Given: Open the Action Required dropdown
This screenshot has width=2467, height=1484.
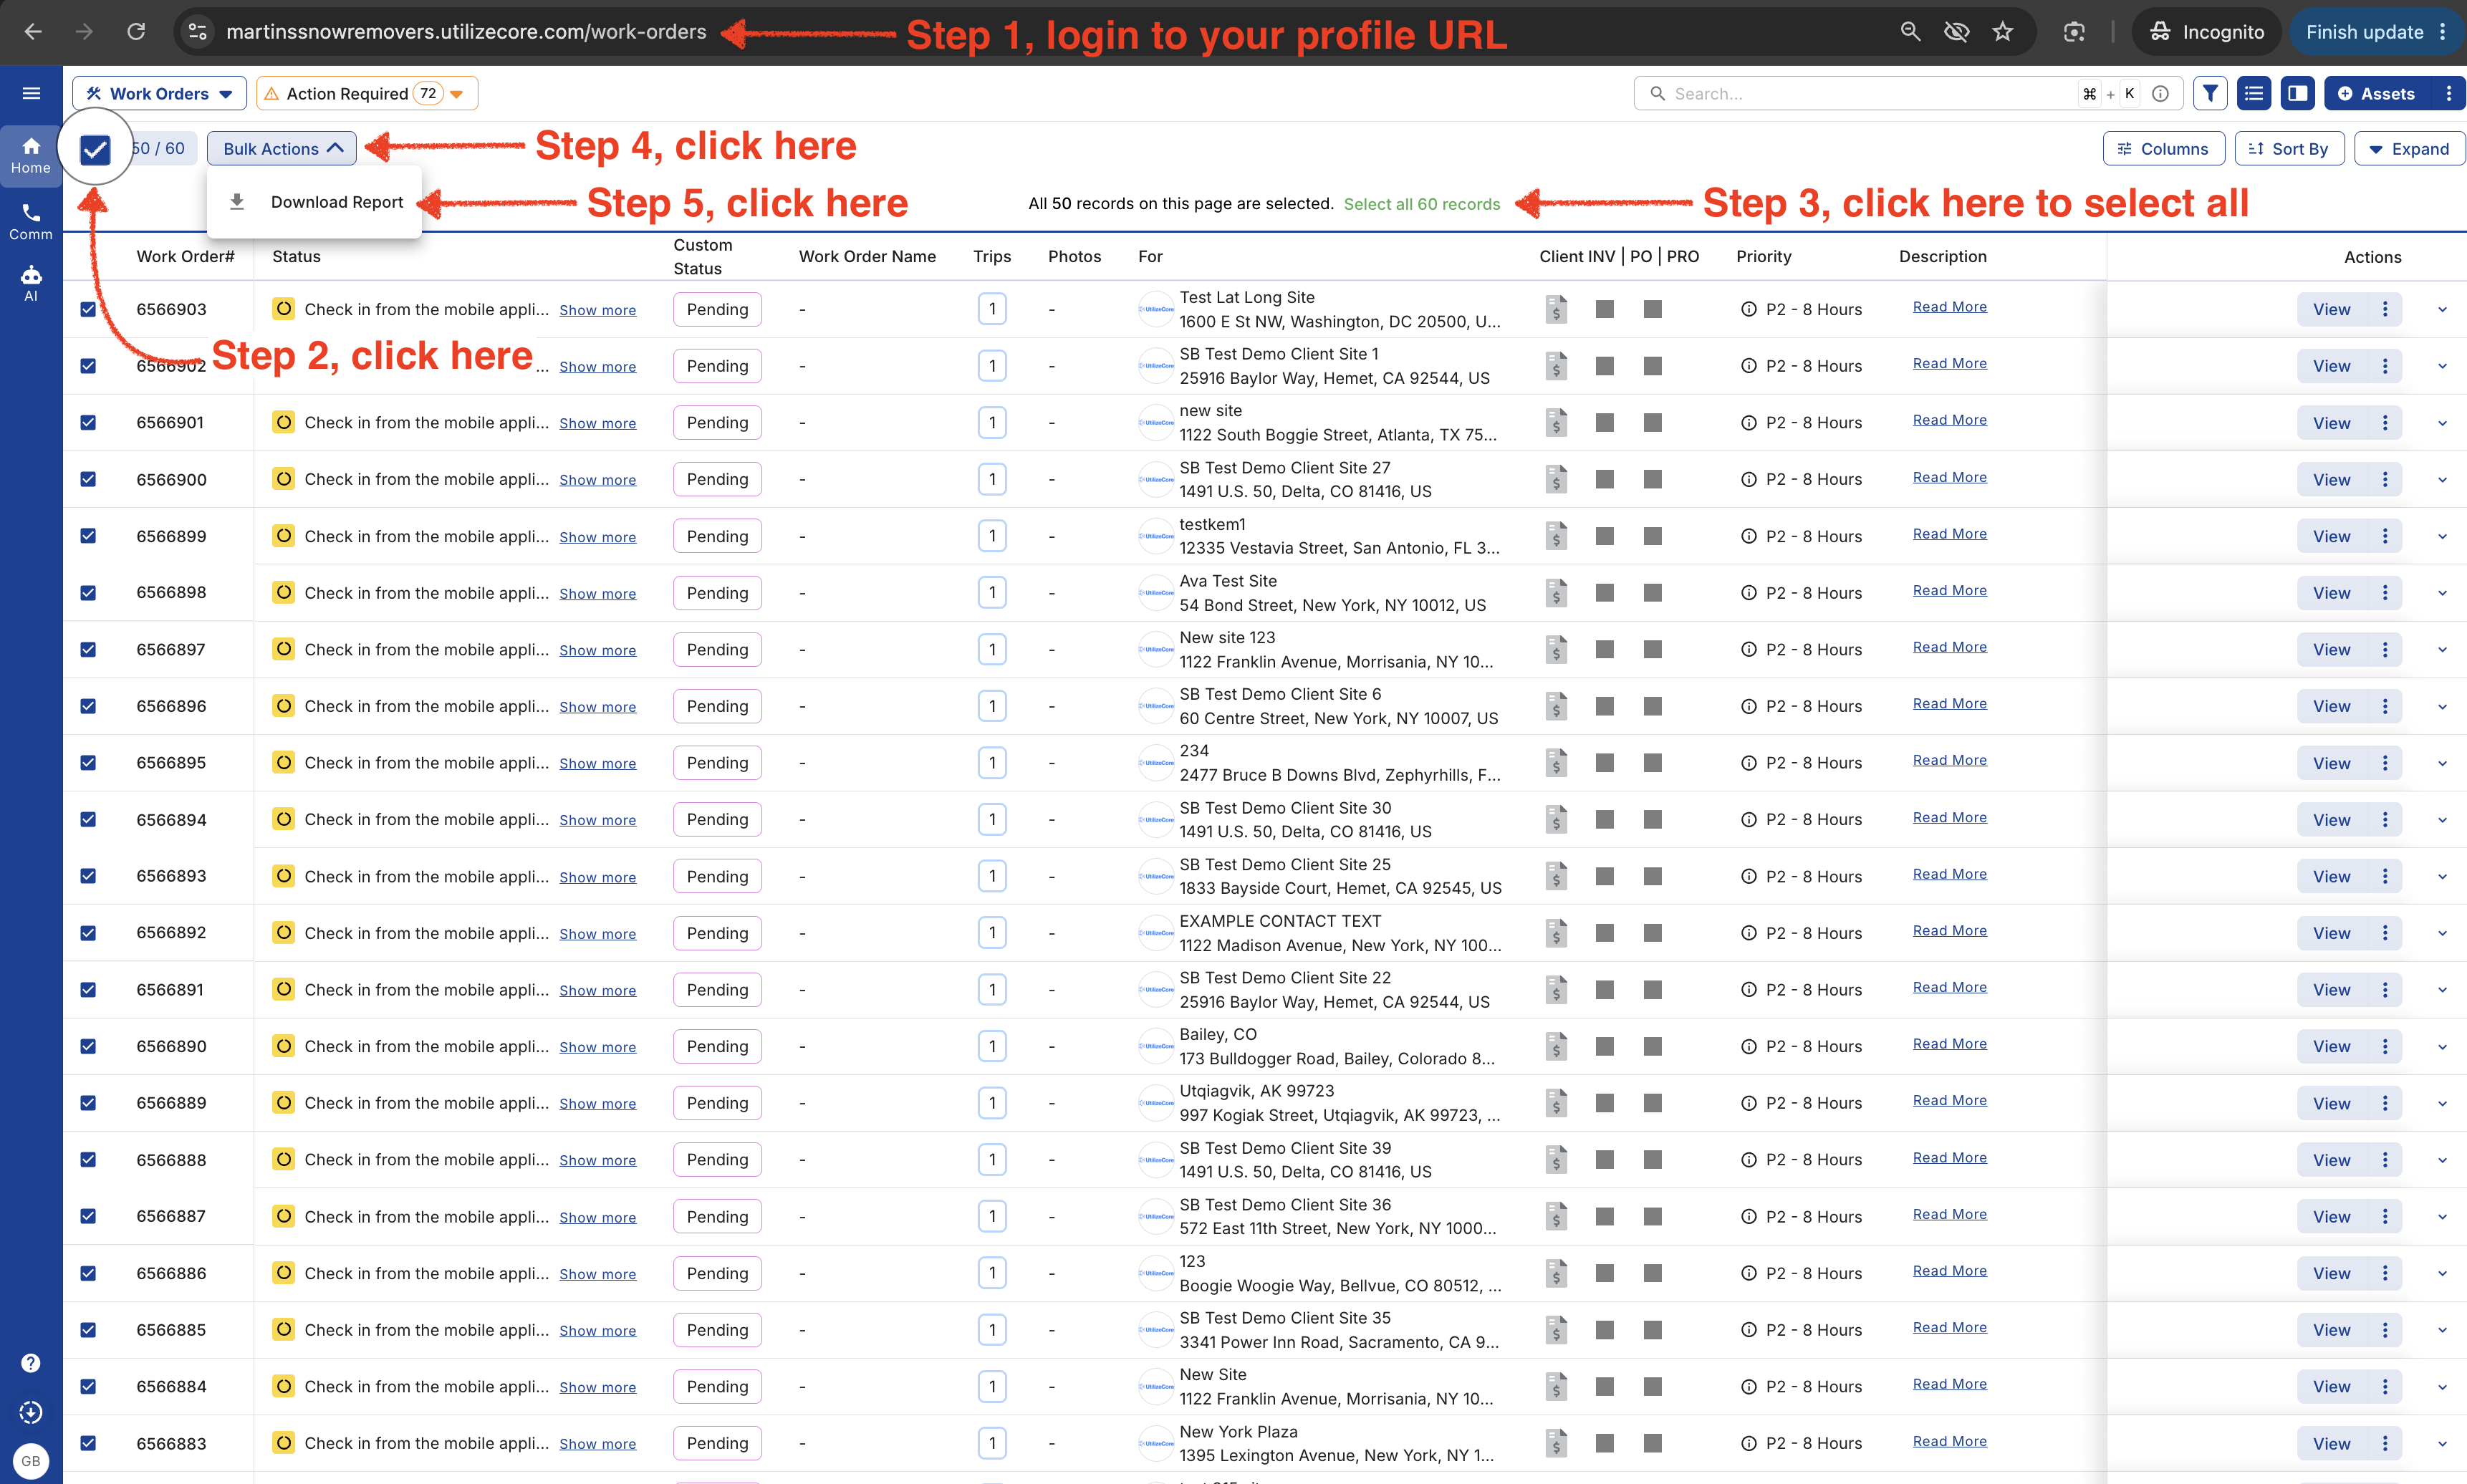Looking at the screenshot, I should pos(367,93).
